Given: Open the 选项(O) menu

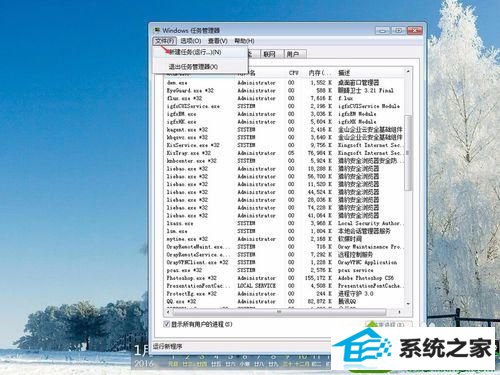Looking at the screenshot, I should click(x=191, y=41).
